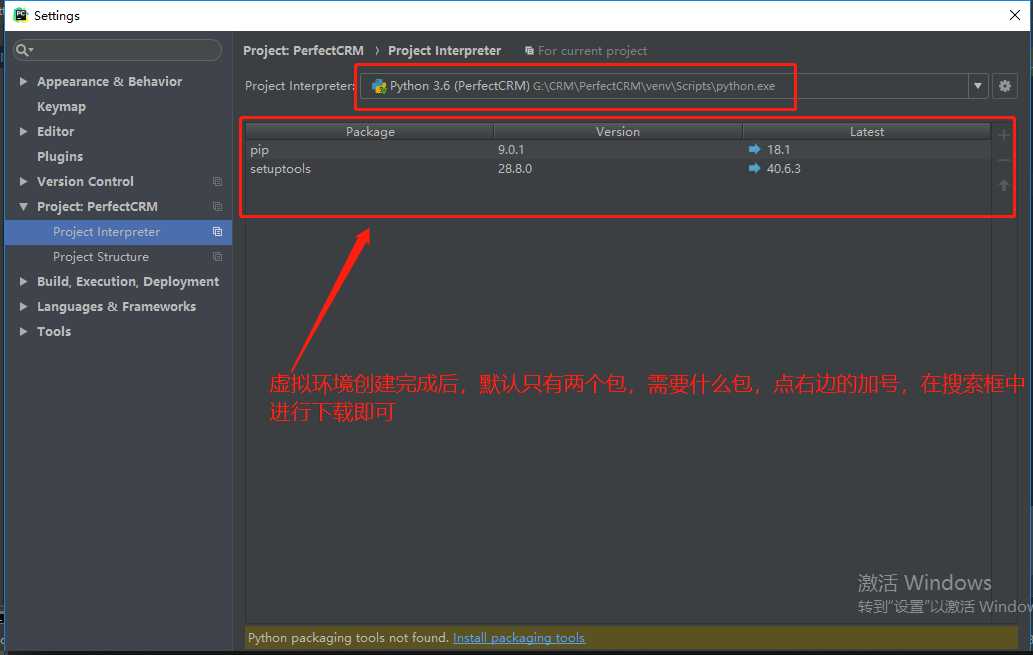Open Languages & Frameworks settings
Image resolution: width=1033 pixels, height=655 pixels.
point(116,306)
